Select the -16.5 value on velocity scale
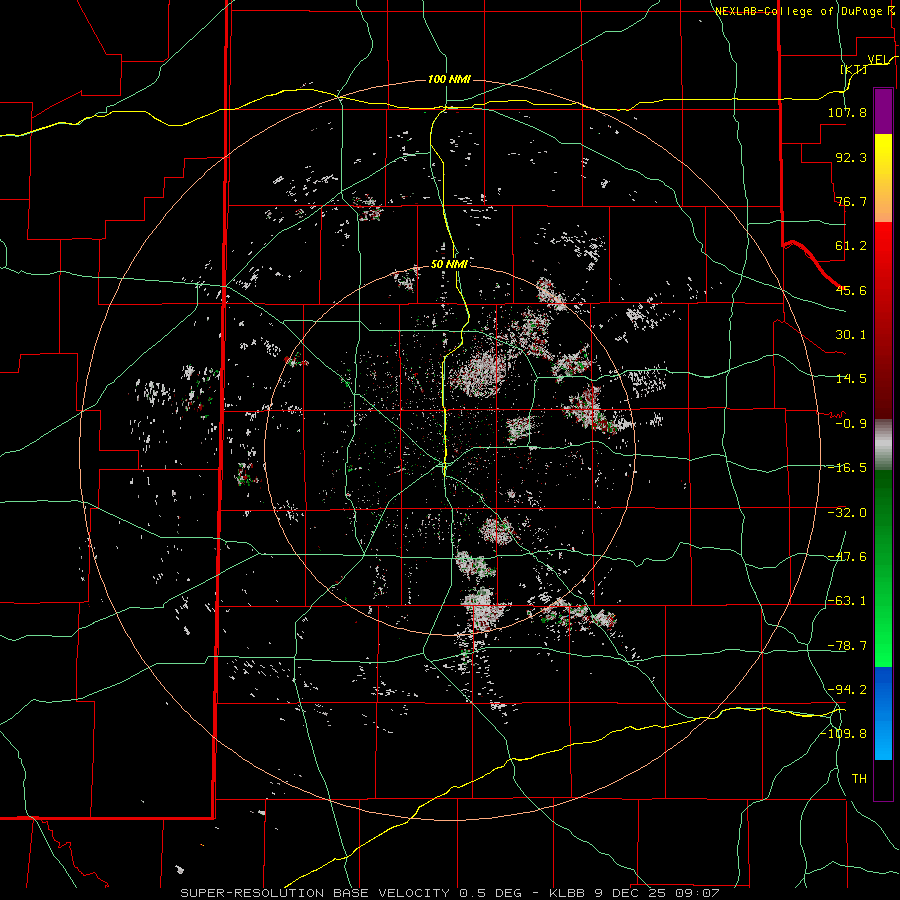 847,468
